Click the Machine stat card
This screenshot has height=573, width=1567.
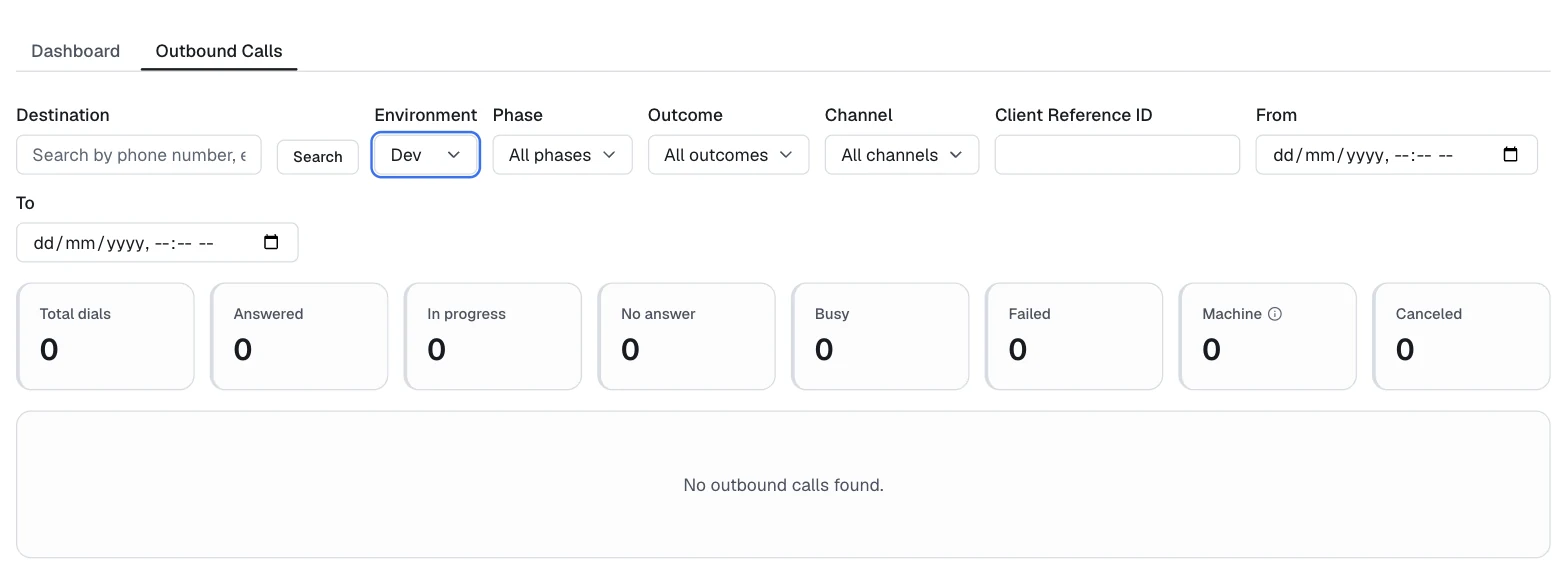click(x=1268, y=336)
